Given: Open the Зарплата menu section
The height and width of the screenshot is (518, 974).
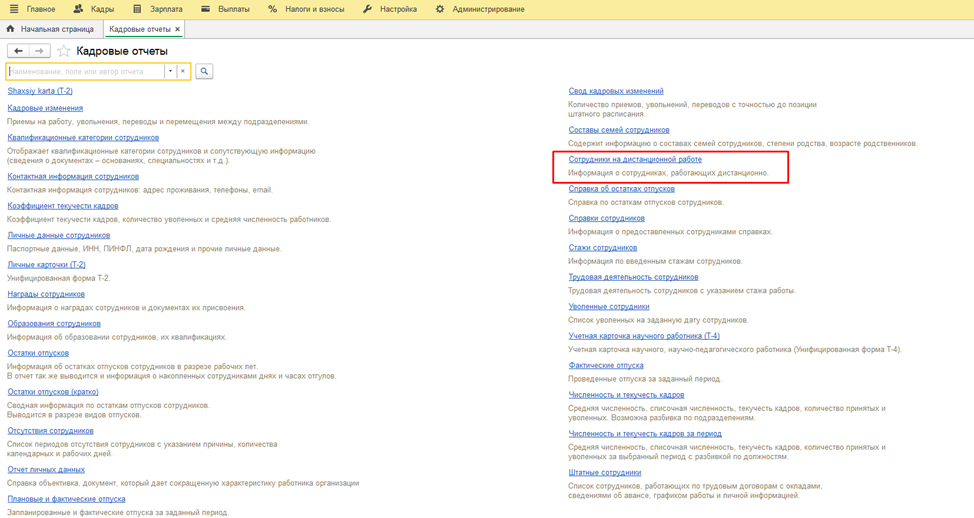Looking at the screenshot, I should tap(166, 9).
